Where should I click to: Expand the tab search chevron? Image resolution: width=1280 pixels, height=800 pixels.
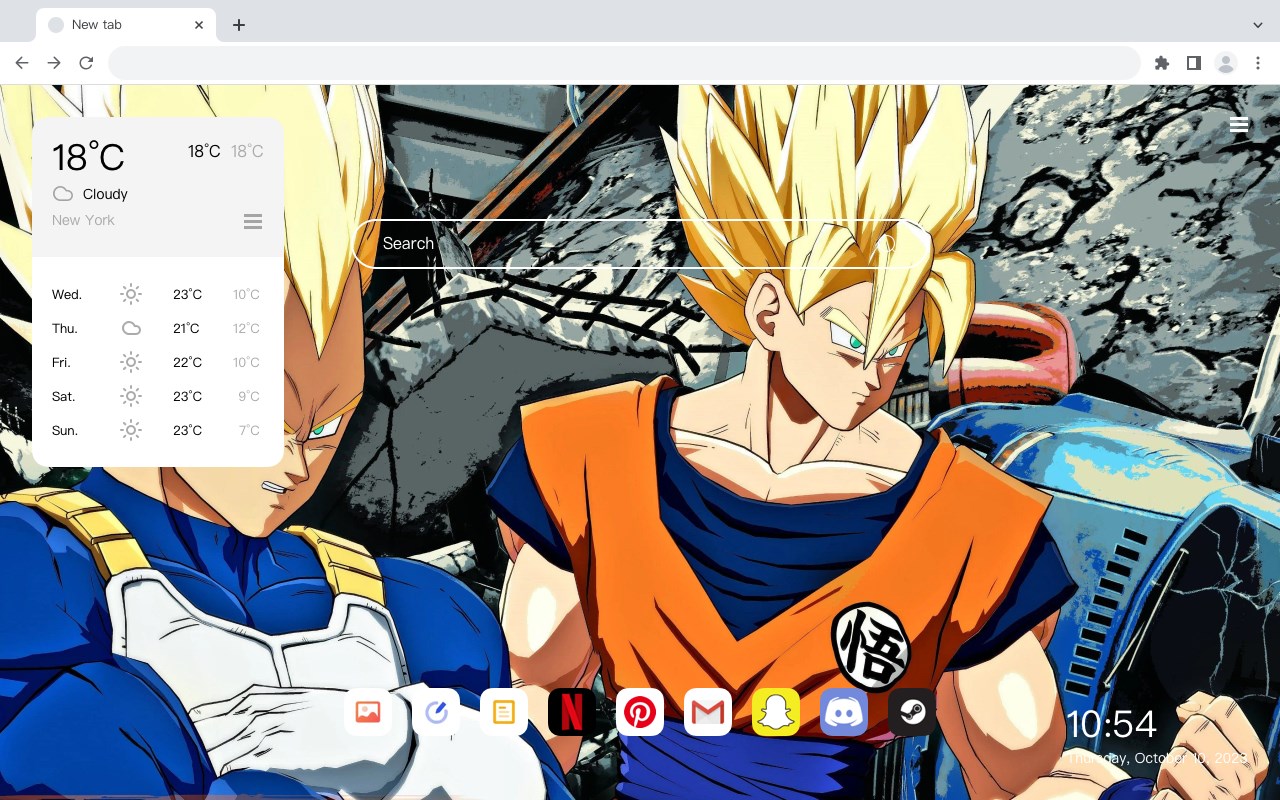pos(1257,25)
